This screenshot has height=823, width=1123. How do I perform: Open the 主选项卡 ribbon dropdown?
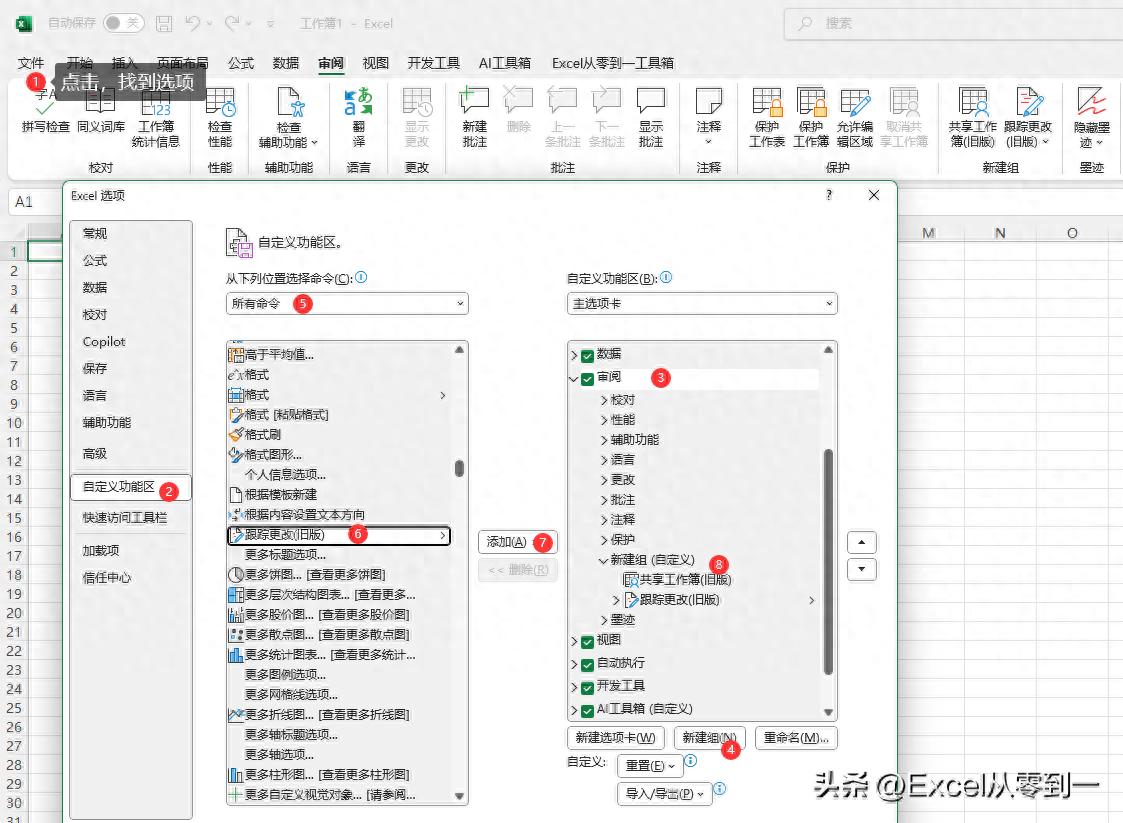(702, 304)
